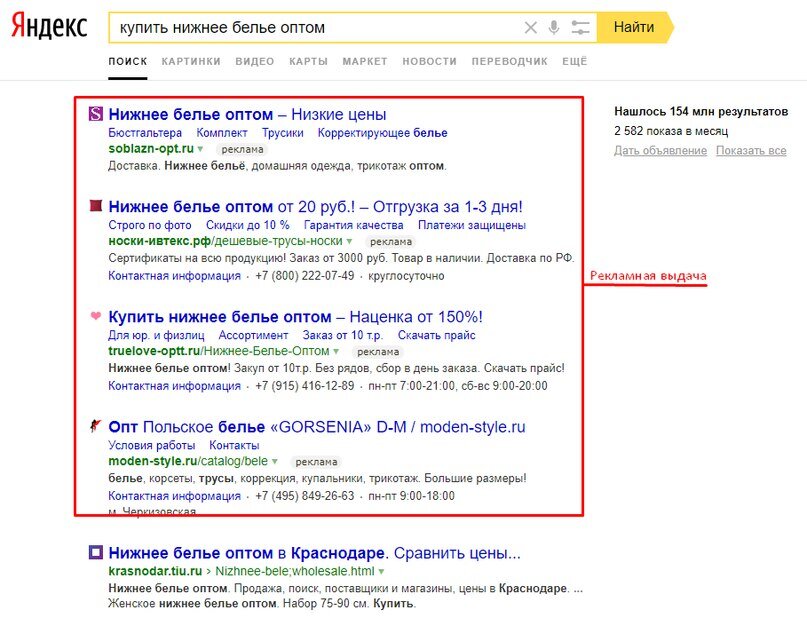
Task: Expand the Ещё menu
Action: pyautogui.click(x=575, y=61)
